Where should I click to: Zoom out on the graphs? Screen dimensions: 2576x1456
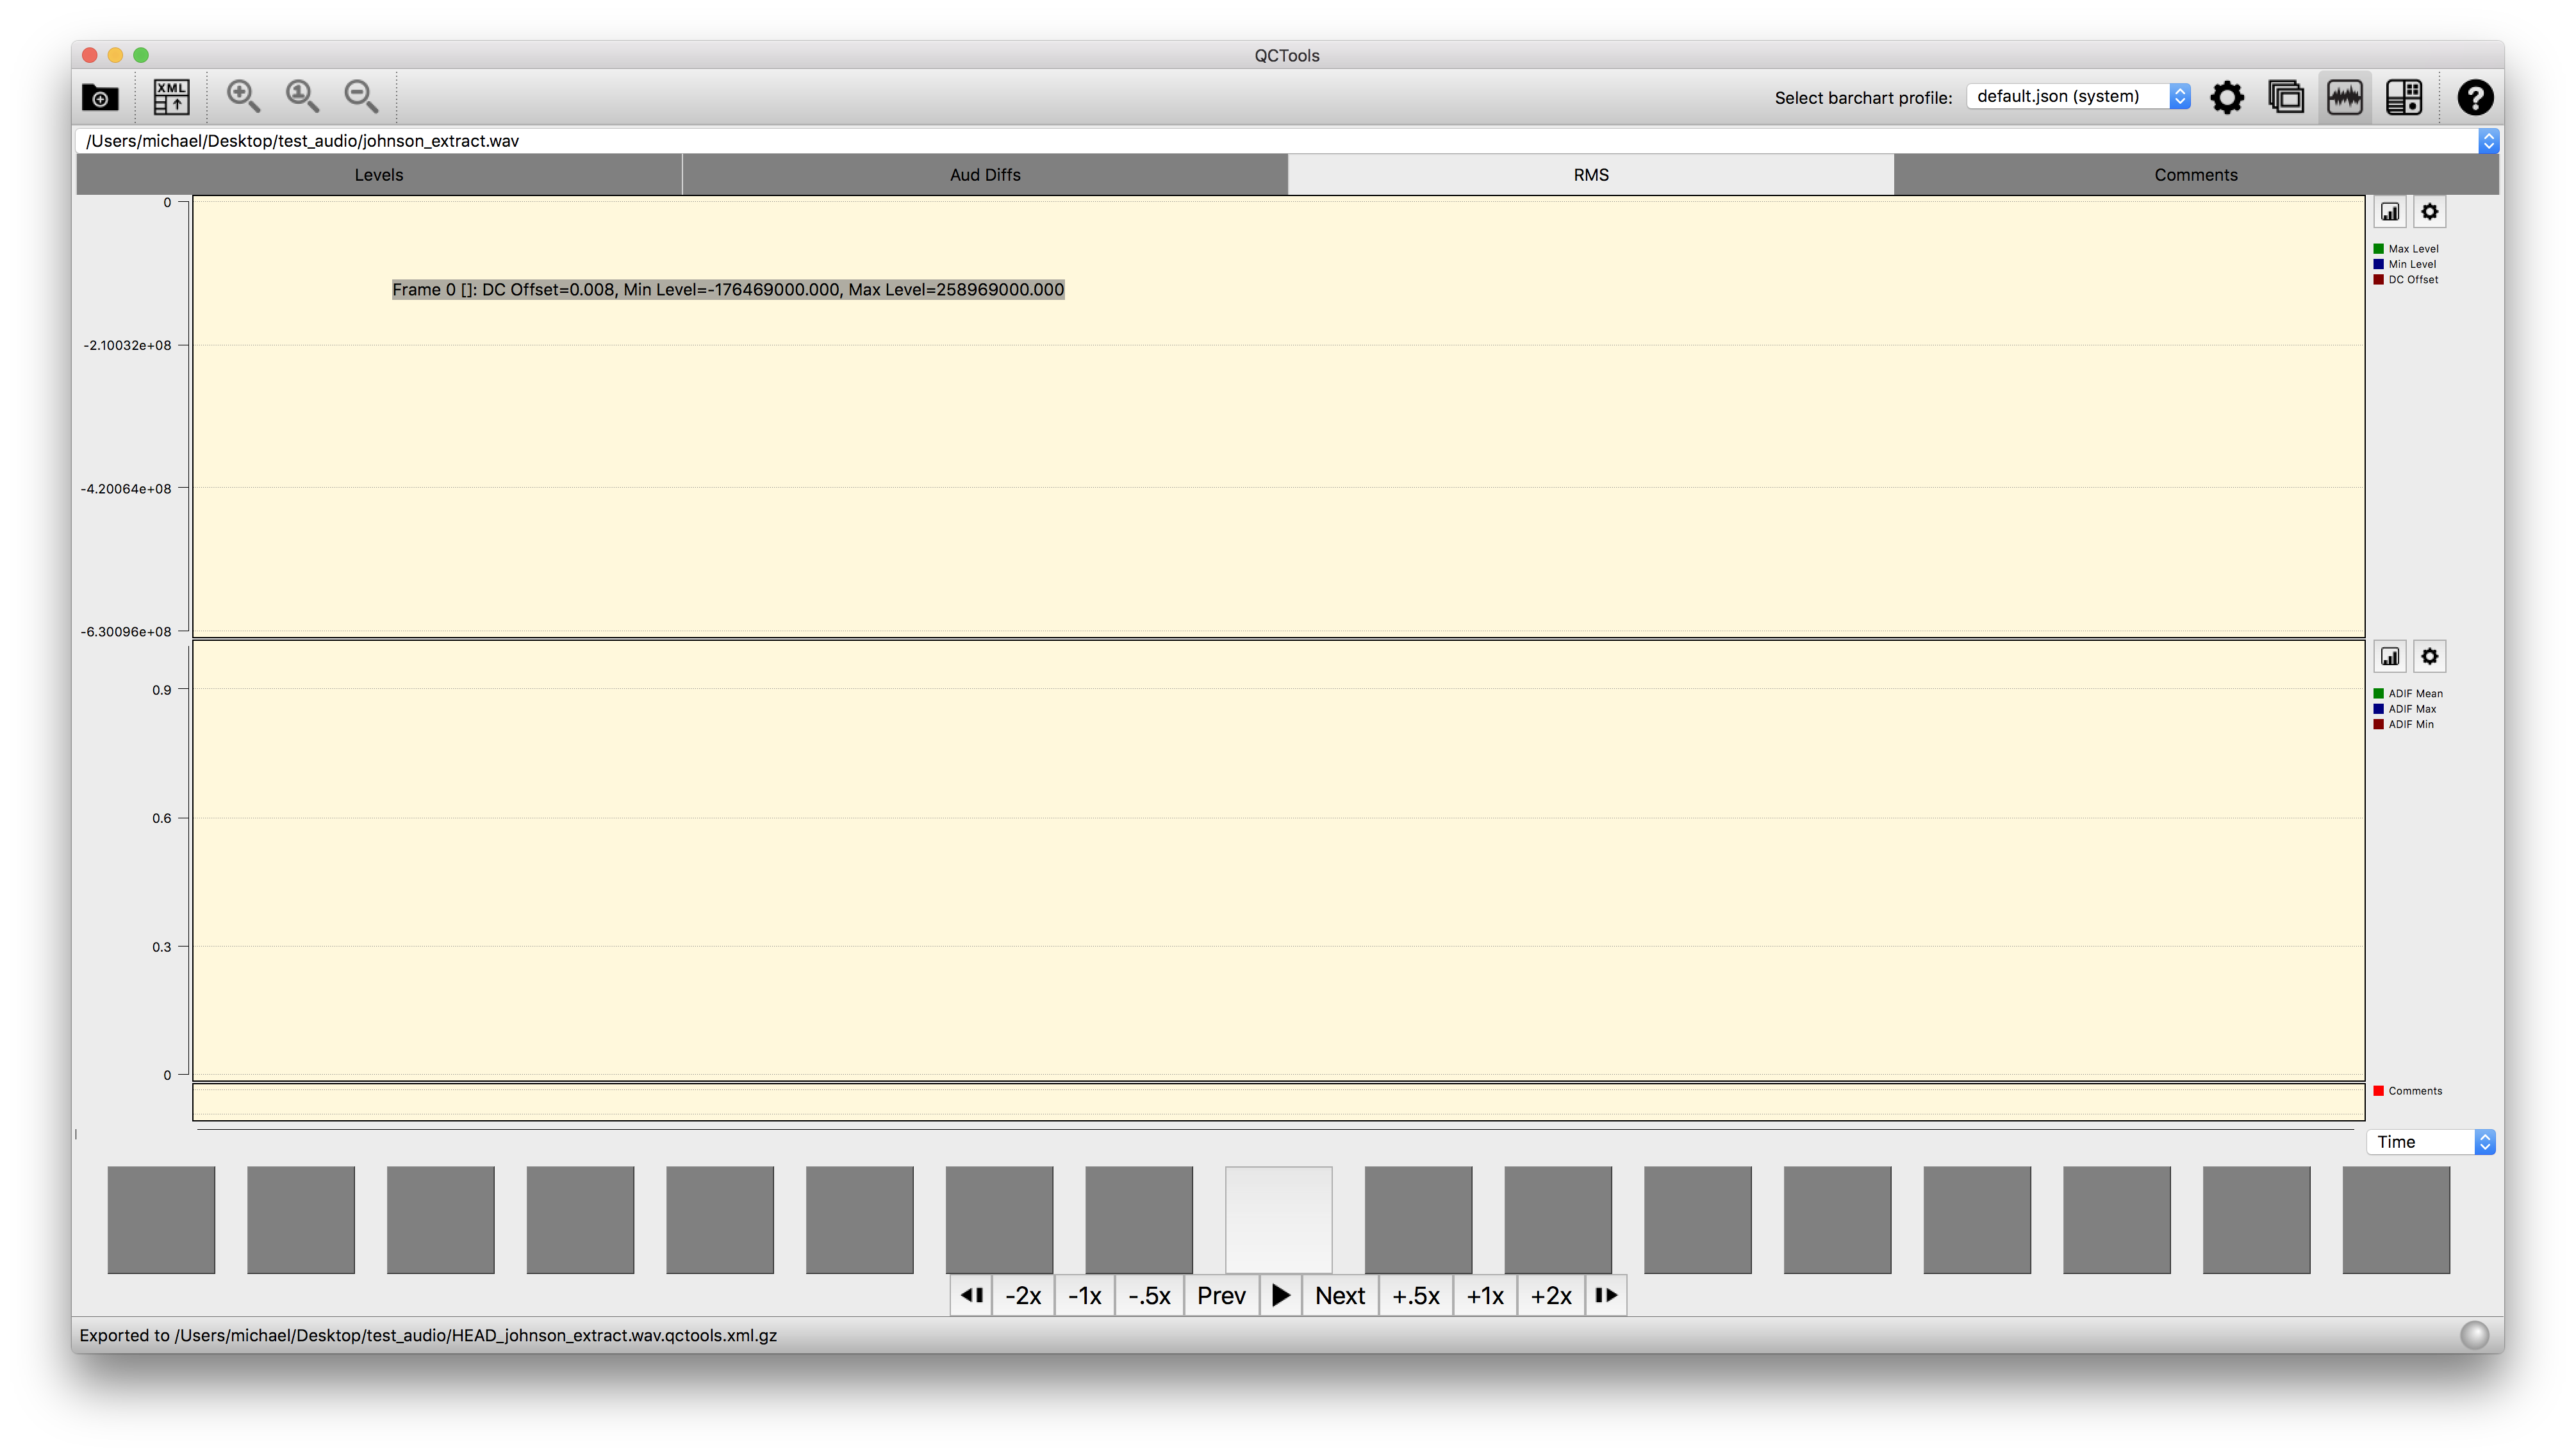361,97
